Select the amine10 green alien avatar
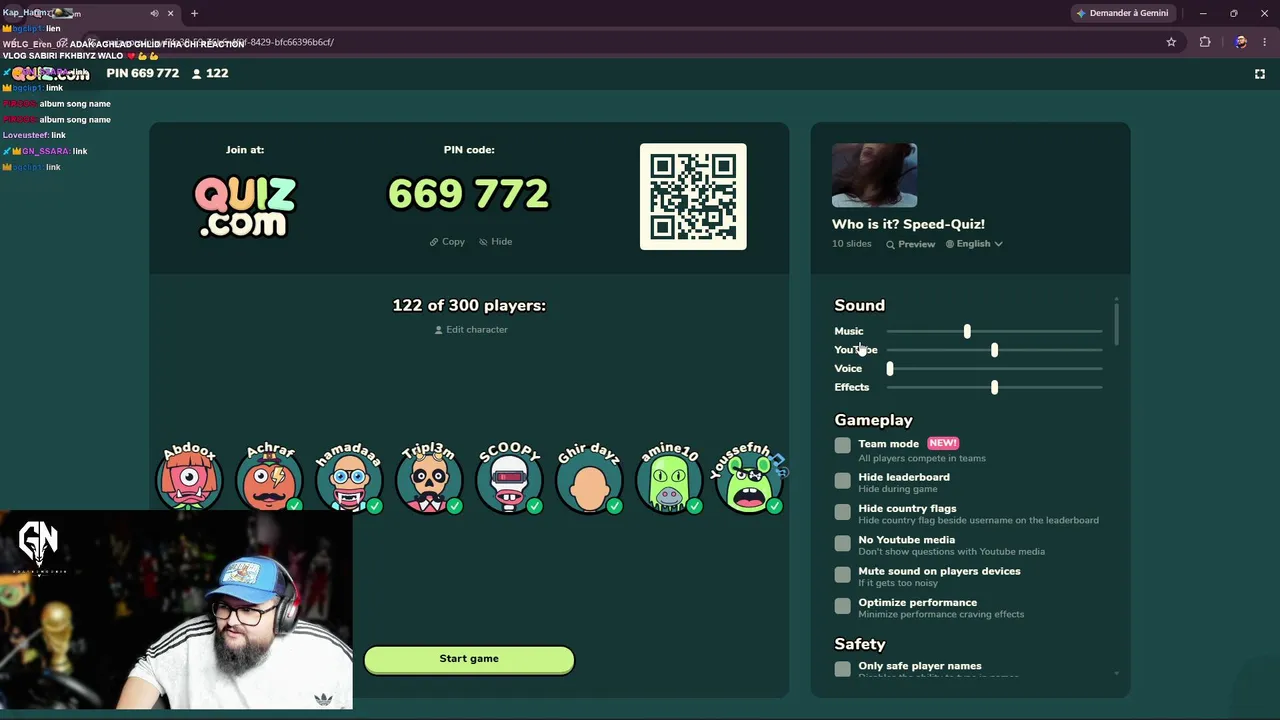Viewport: 1280px width, 720px height. (669, 480)
